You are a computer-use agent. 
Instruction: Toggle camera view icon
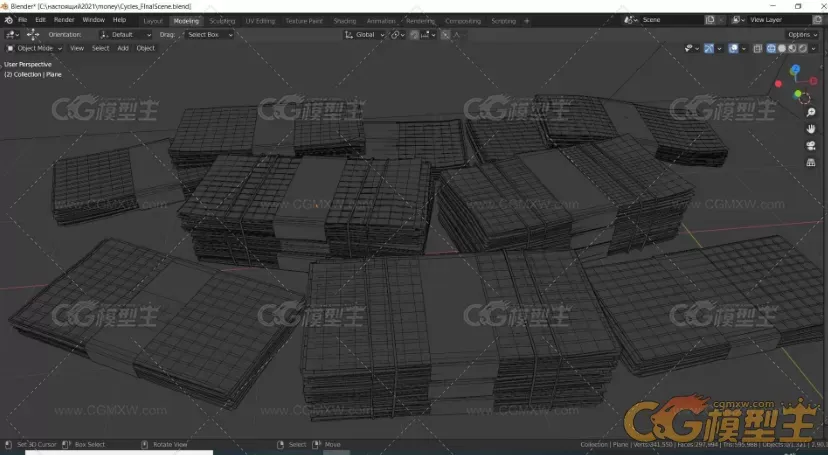click(x=811, y=146)
